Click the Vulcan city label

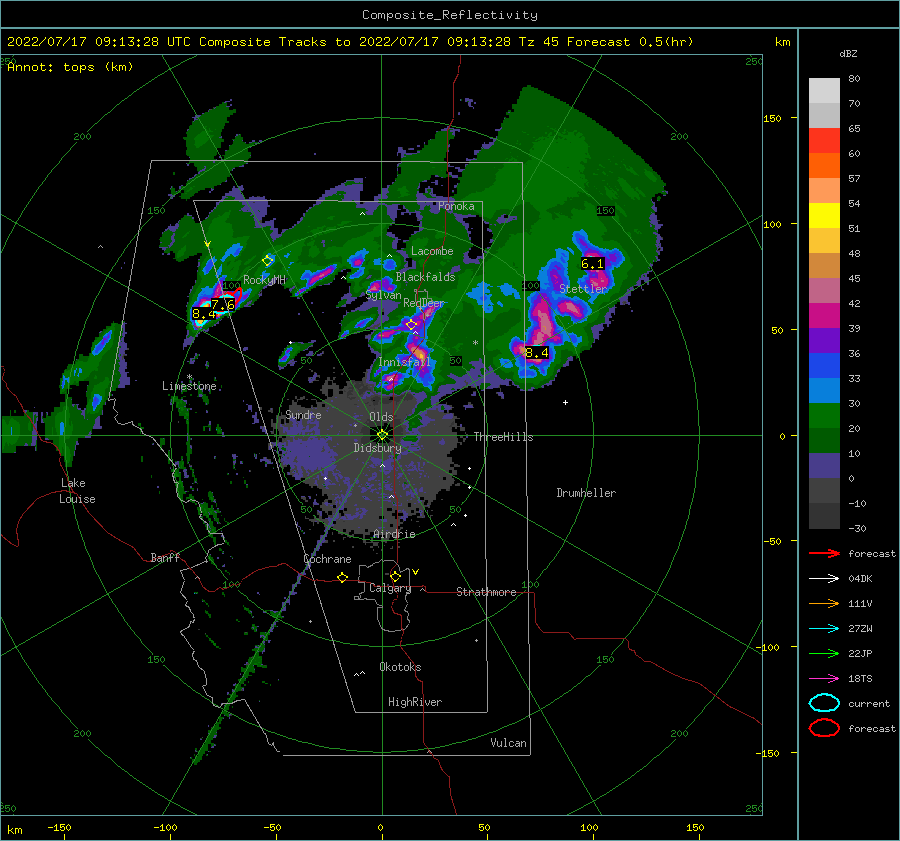tap(508, 743)
